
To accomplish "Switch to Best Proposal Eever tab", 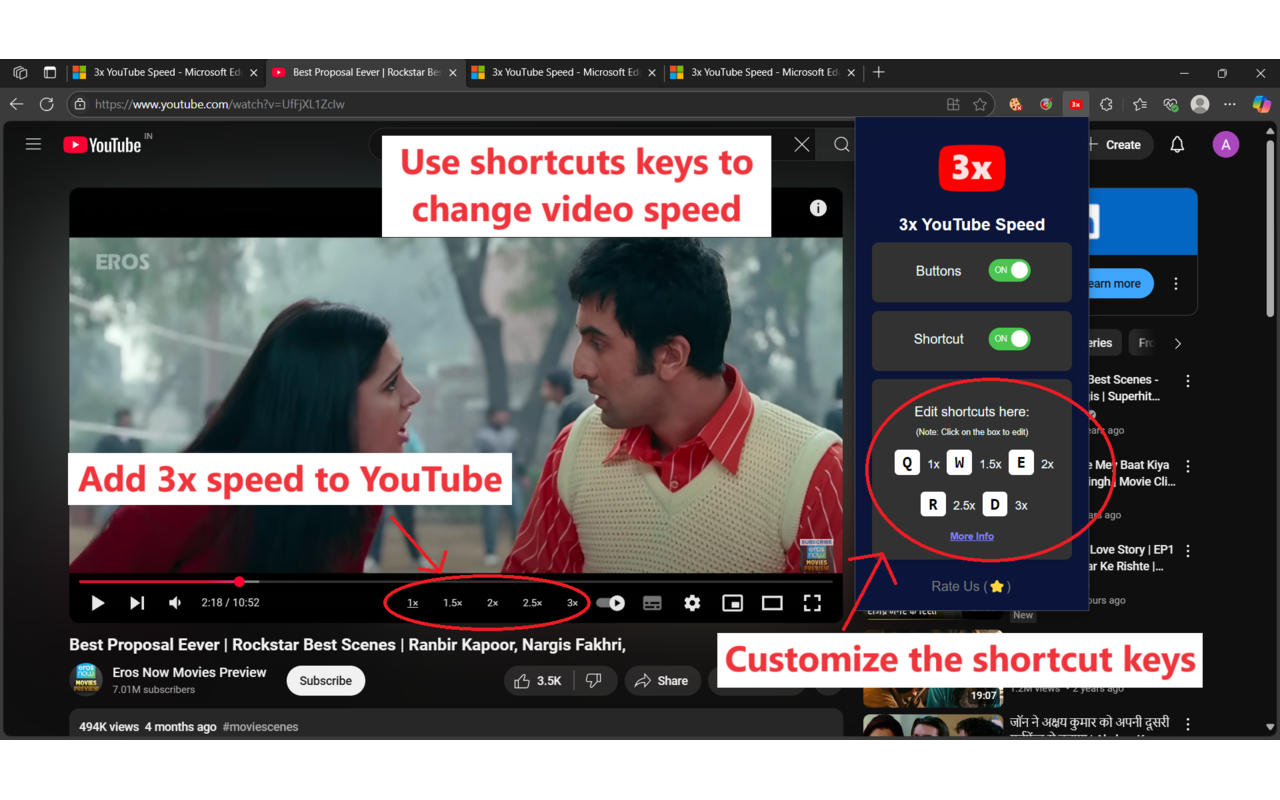I will (364, 72).
